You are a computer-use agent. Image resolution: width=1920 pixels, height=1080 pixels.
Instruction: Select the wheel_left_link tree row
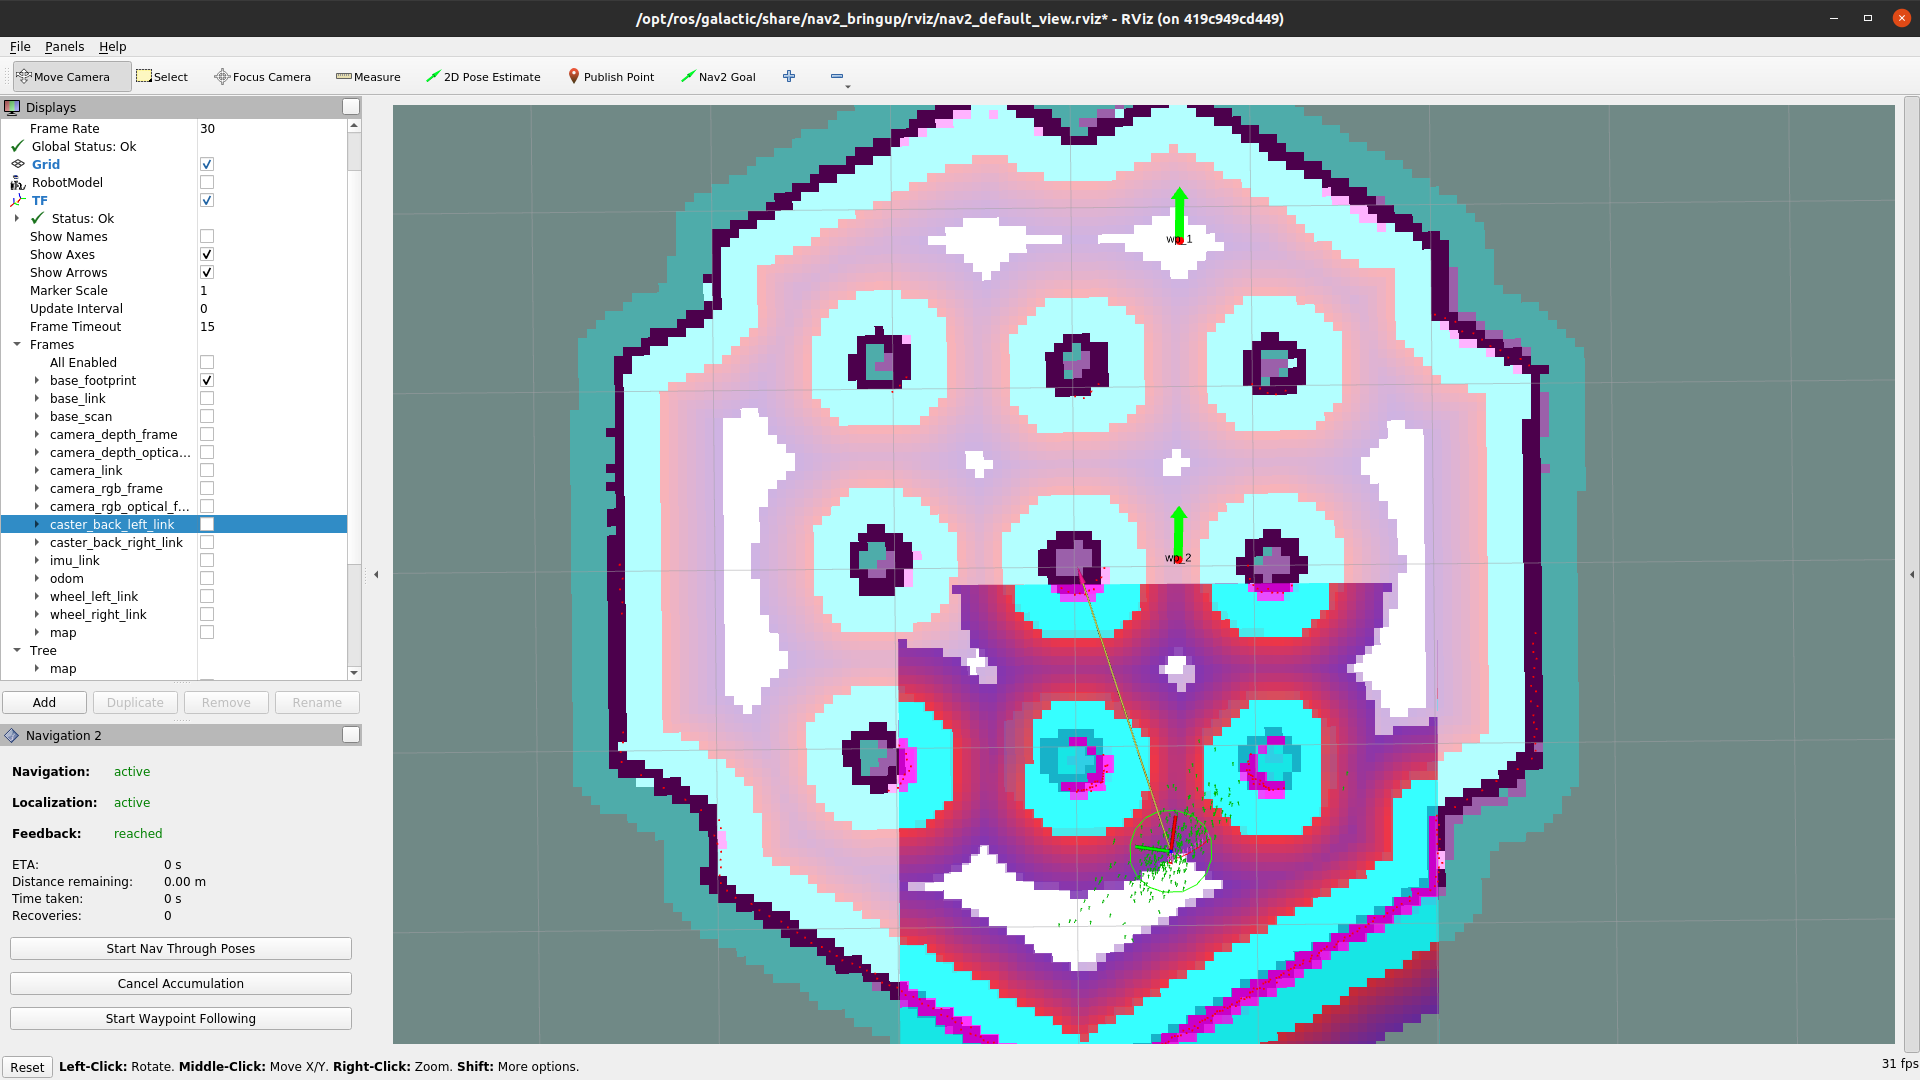click(174, 596)
